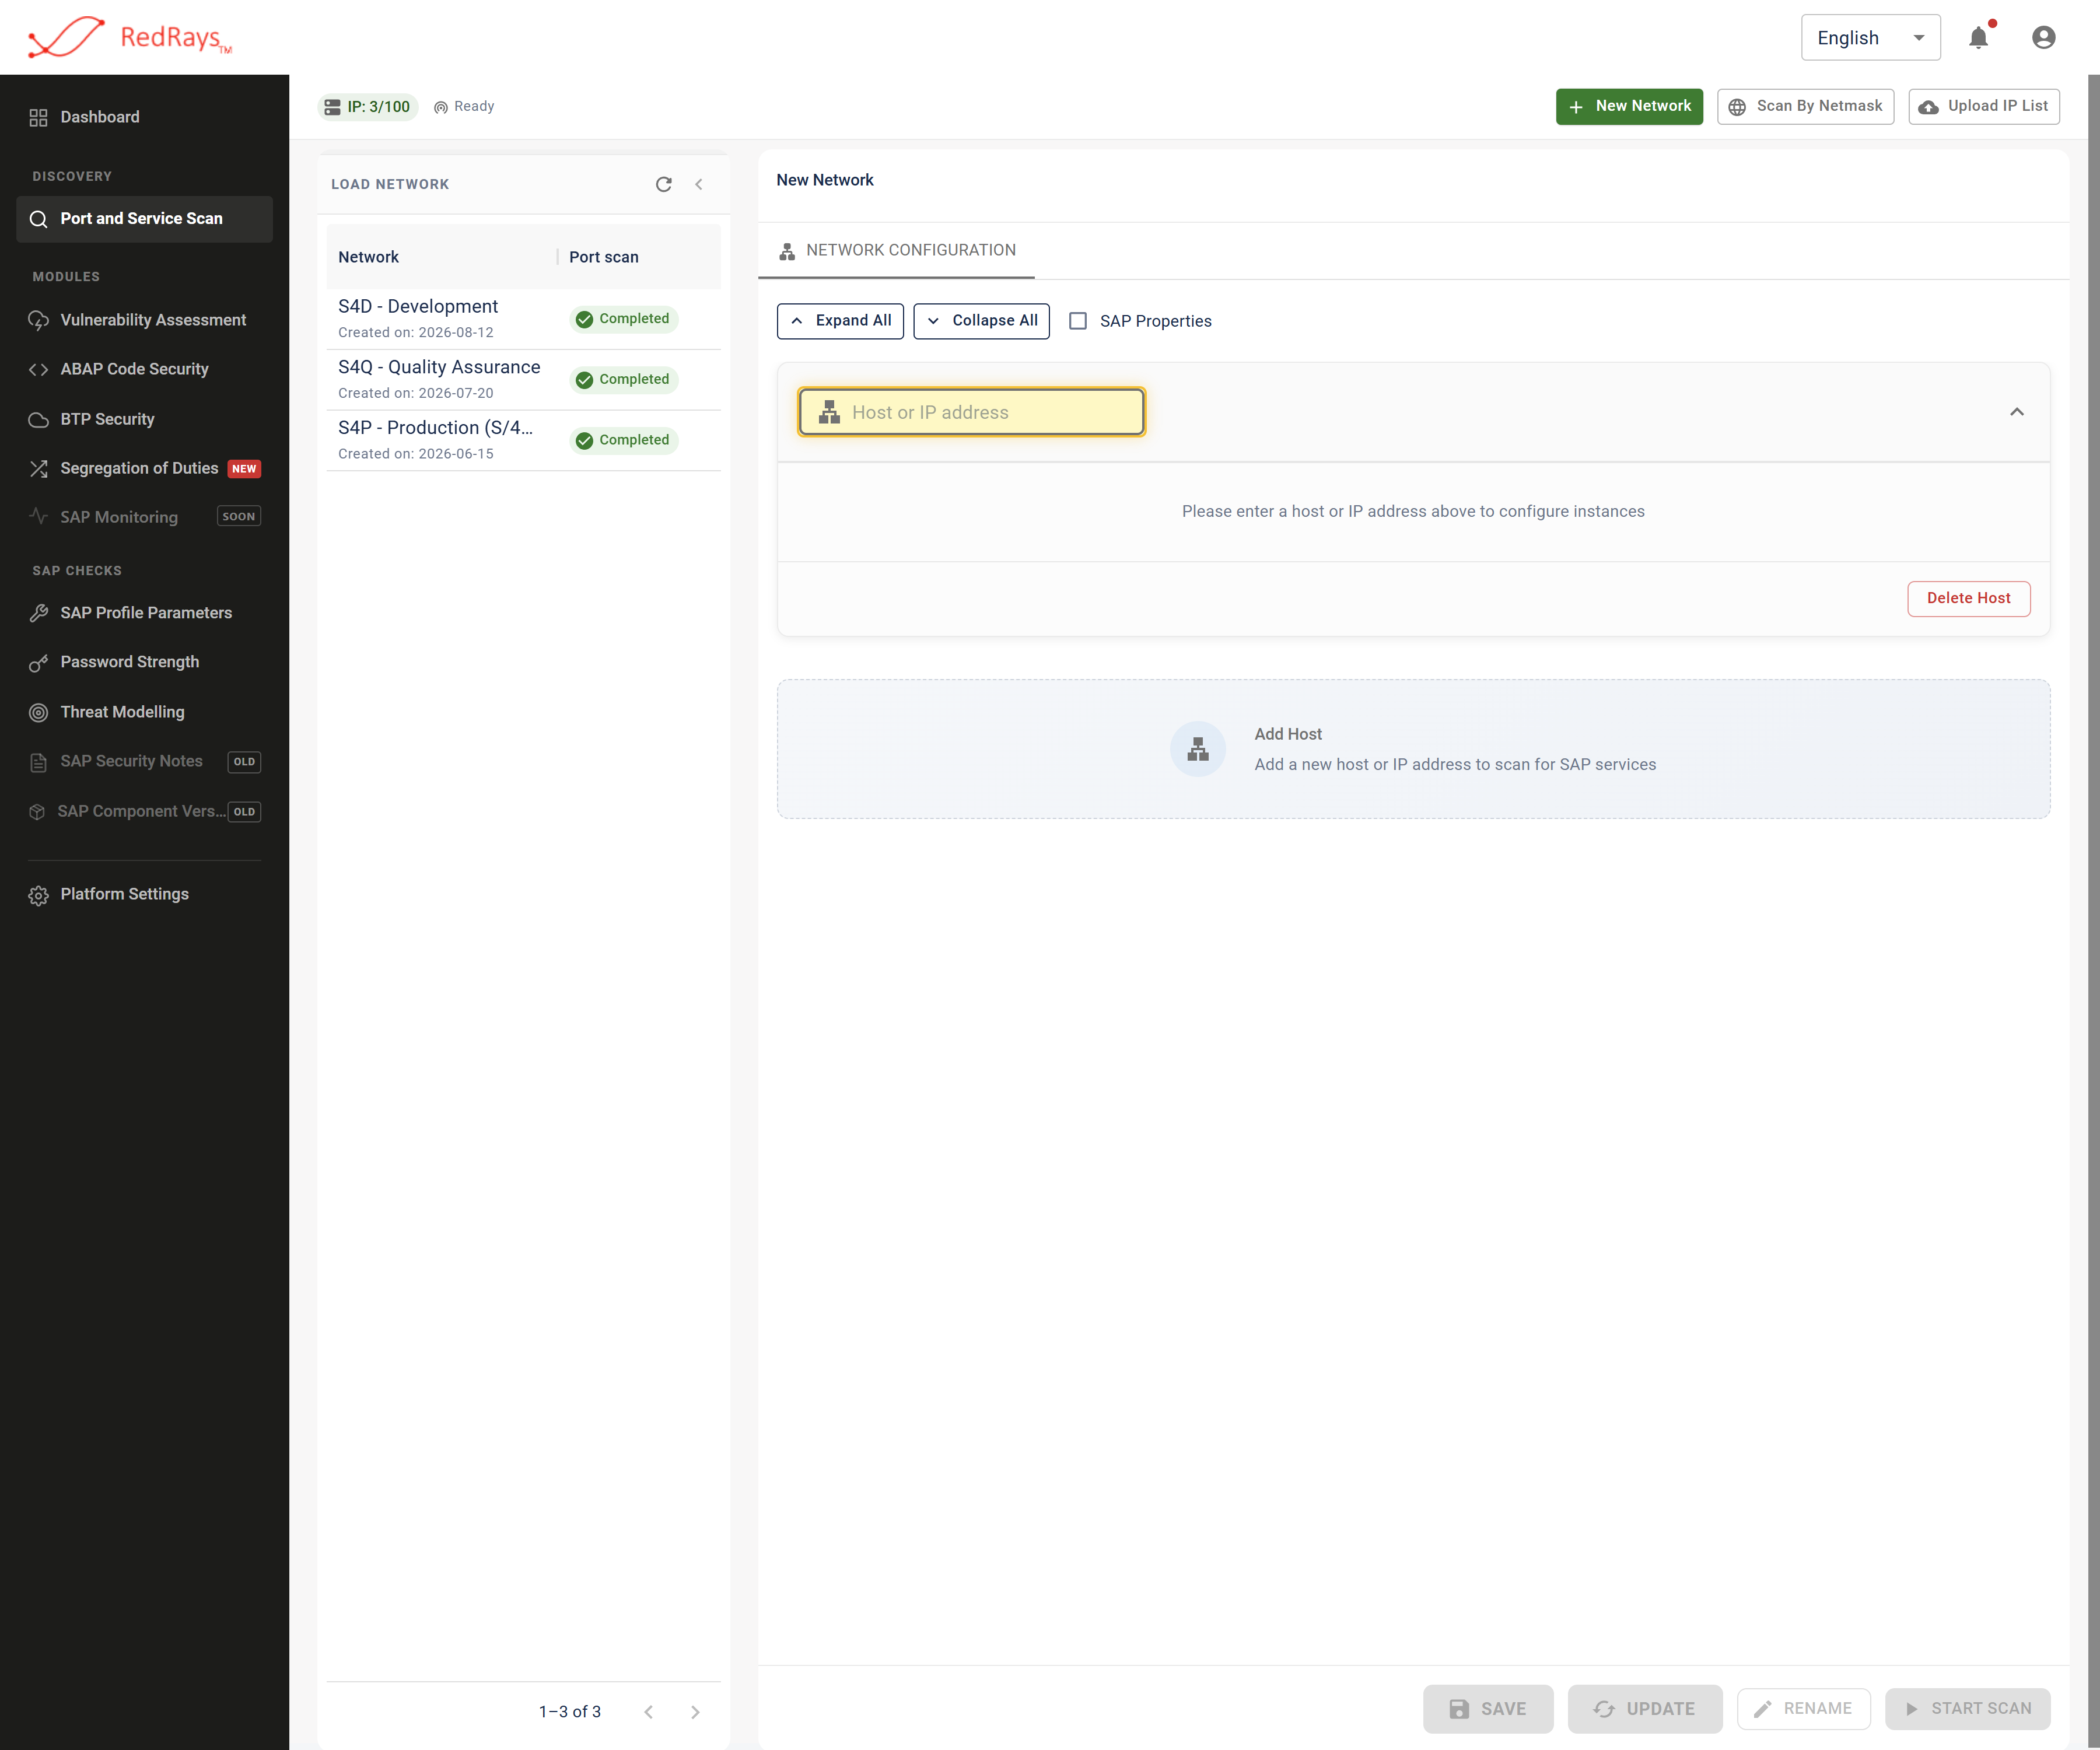Click the SAP Monitoring pulse icon
The height and width of the screenshot is (1750, 2100).
(38, 517)
